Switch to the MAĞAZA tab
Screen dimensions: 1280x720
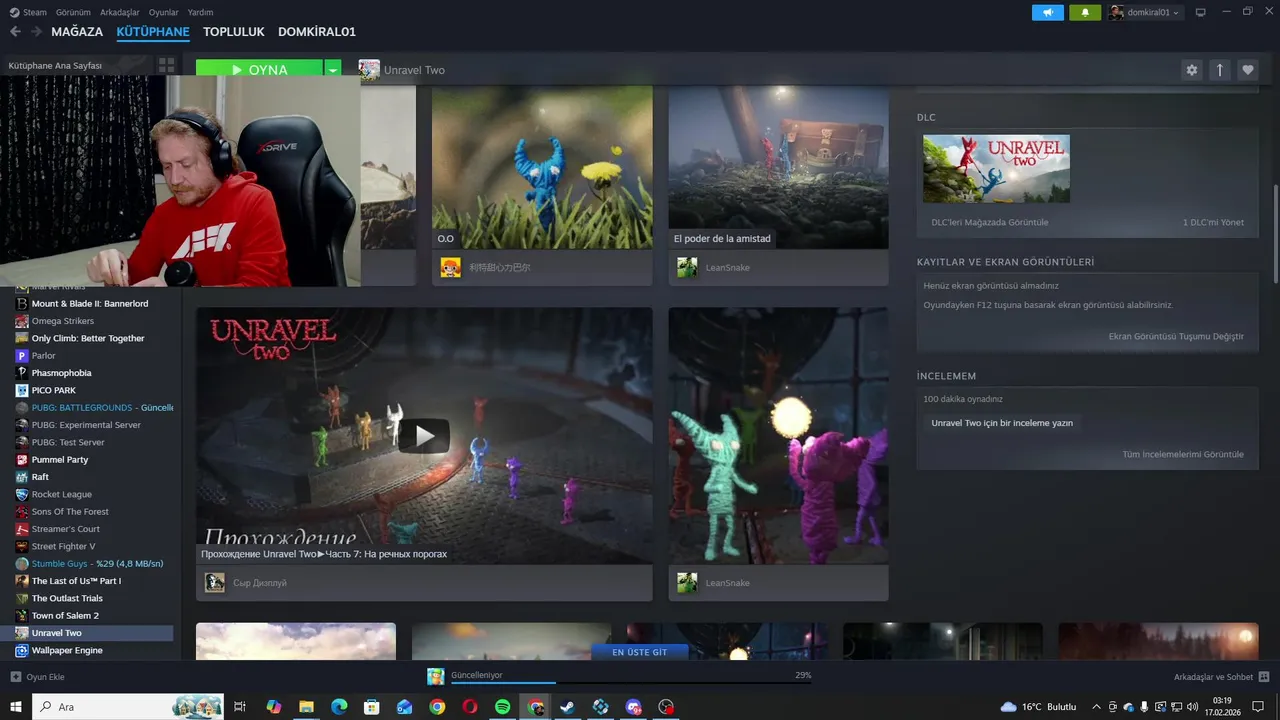click(77, 32)
